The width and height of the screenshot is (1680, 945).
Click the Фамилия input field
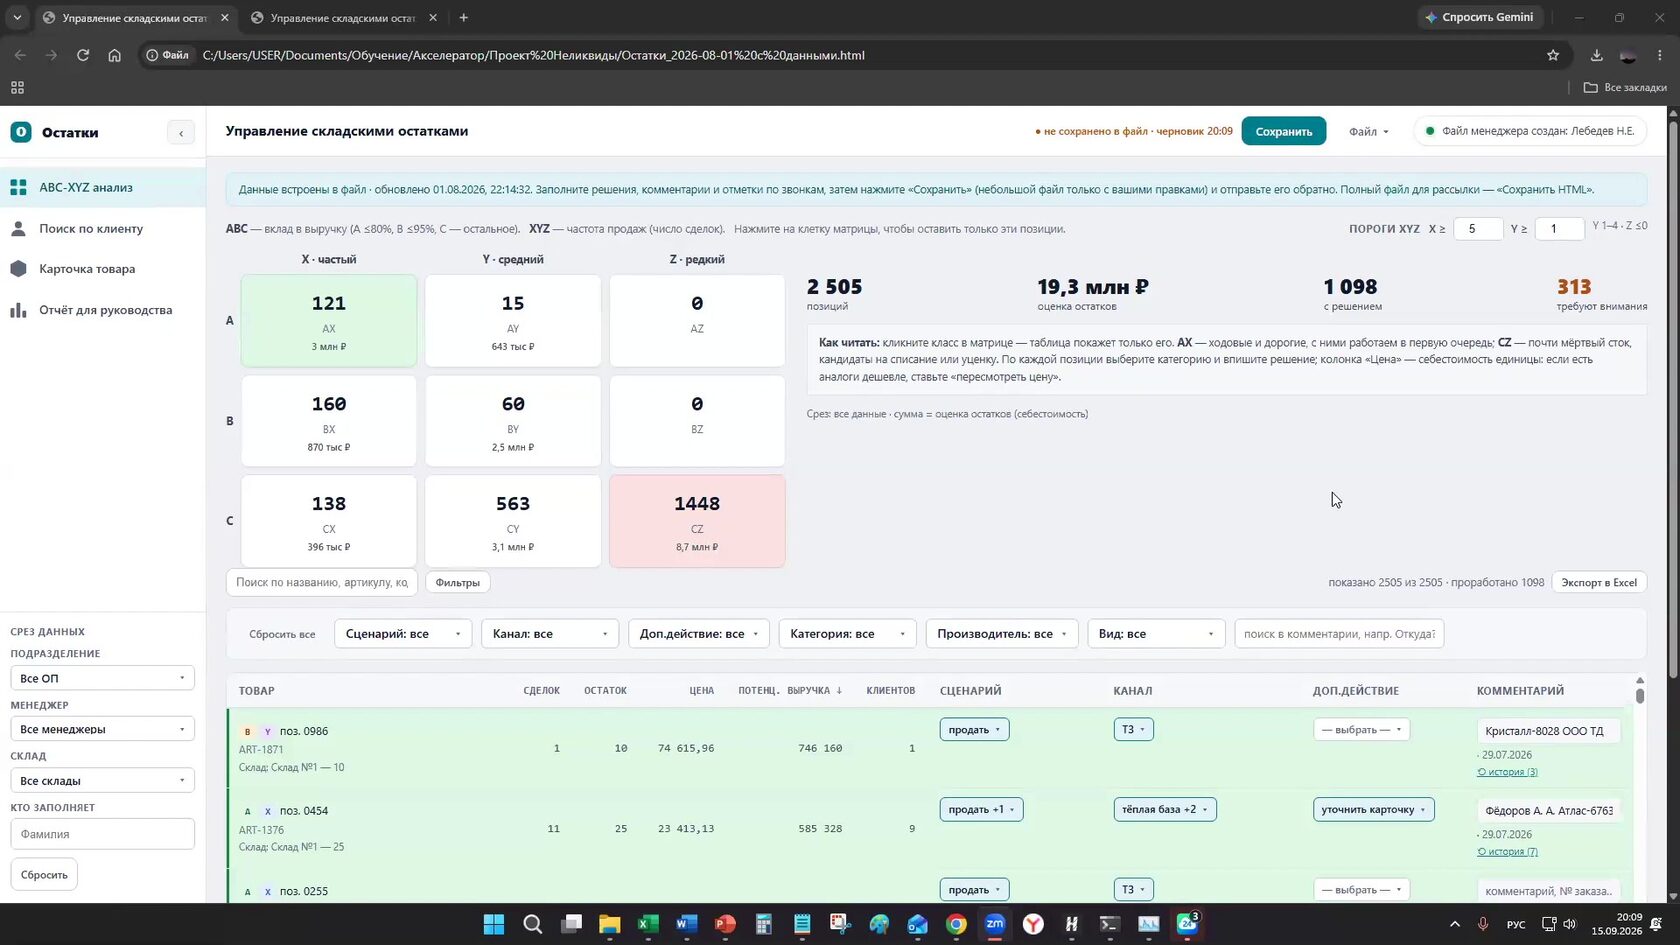[102, 834]
